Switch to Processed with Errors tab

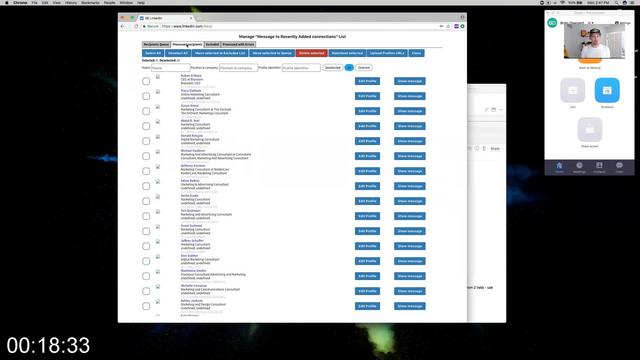[238, 44]
